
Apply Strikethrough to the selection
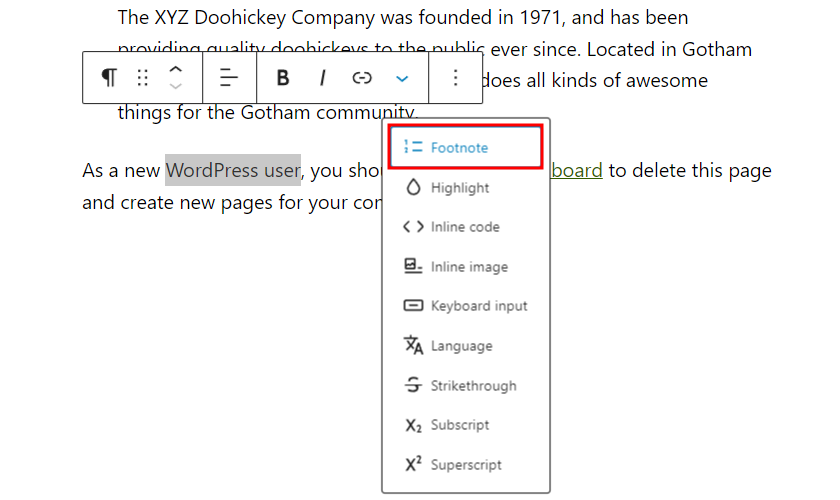click(466, 385)
